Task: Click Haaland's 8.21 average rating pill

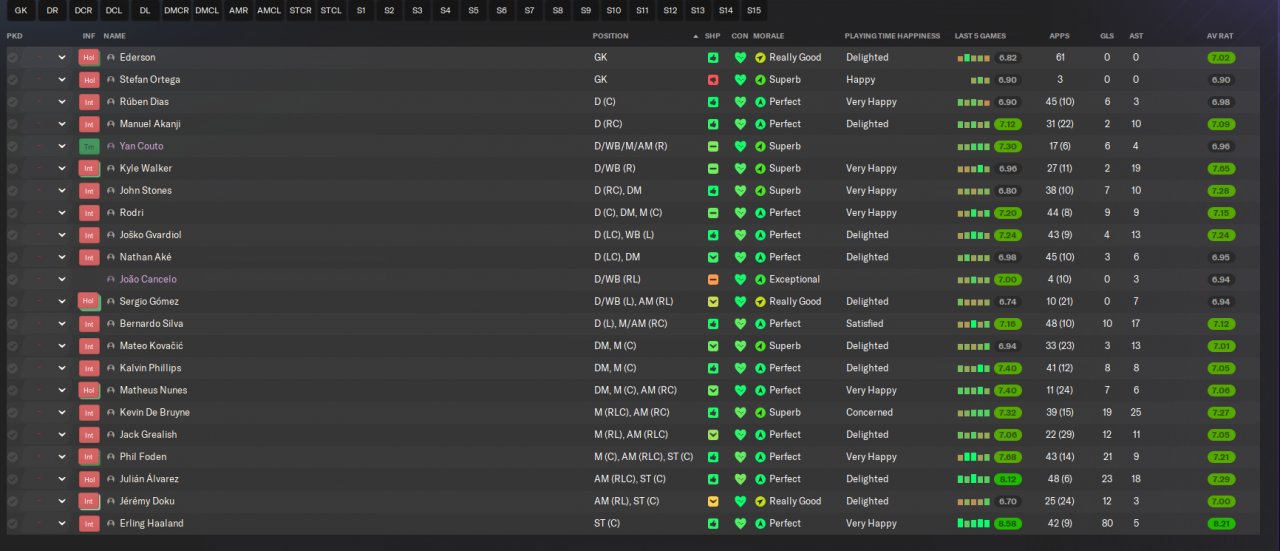Action: [1221, 524]
